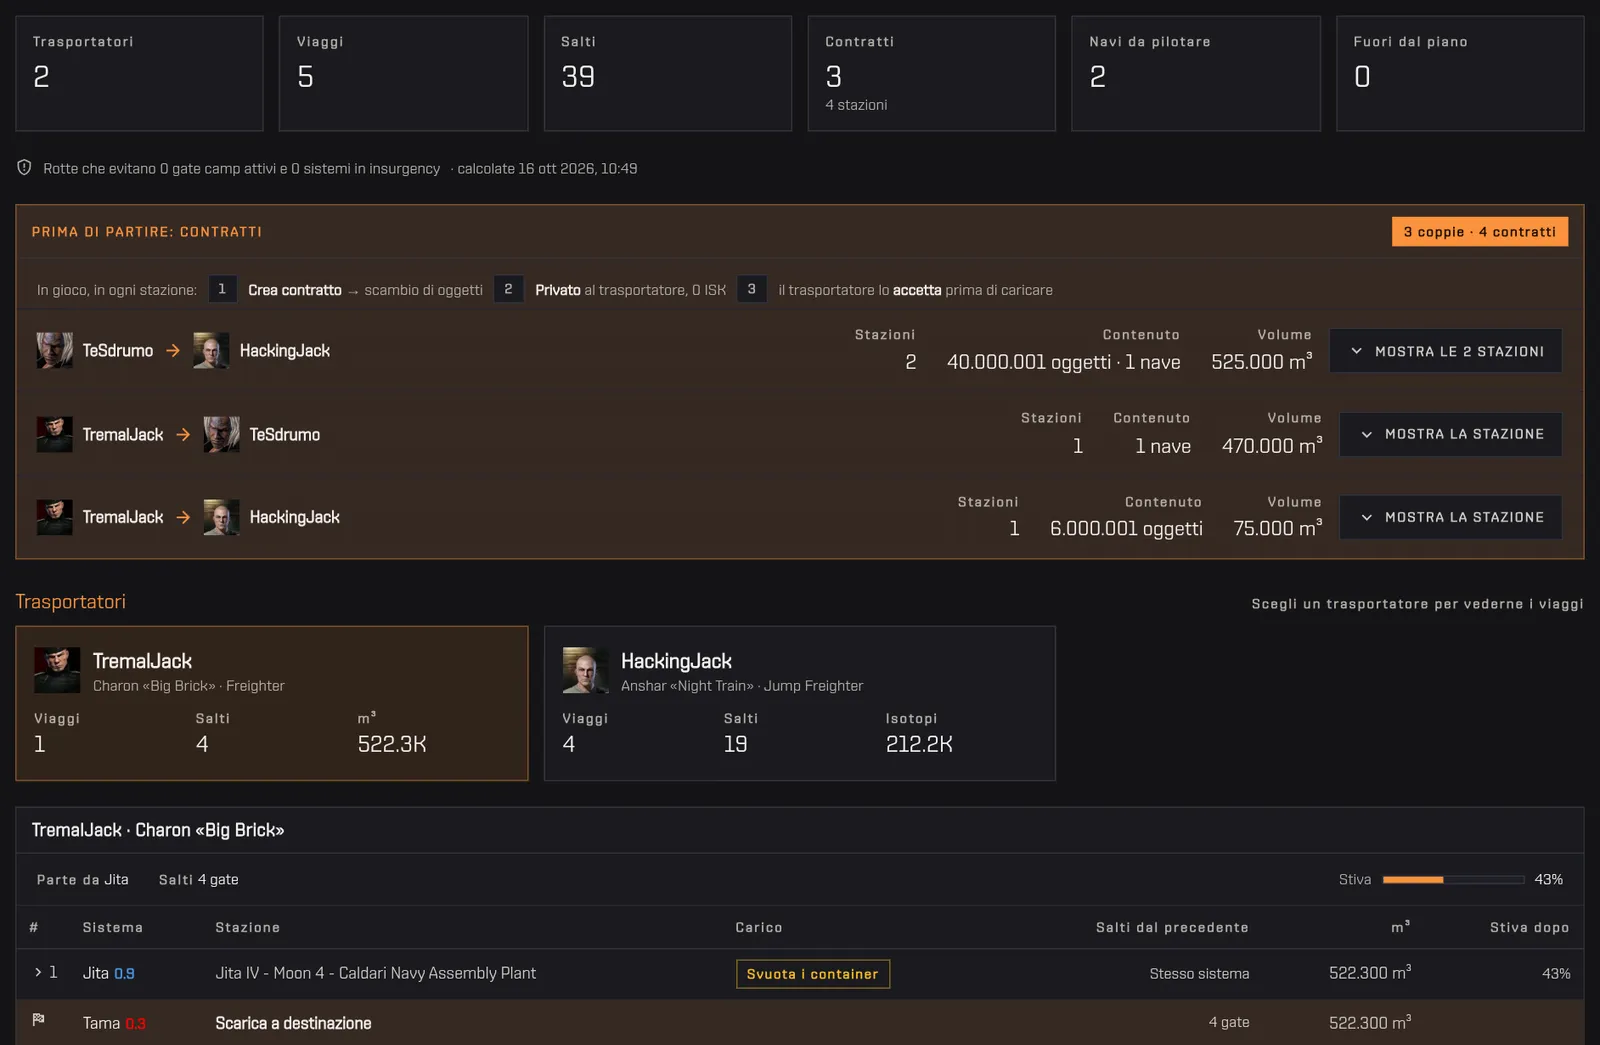Expand "Mostra la stazione" for TremalJack → TeSdrumo

pos(1450,434)
